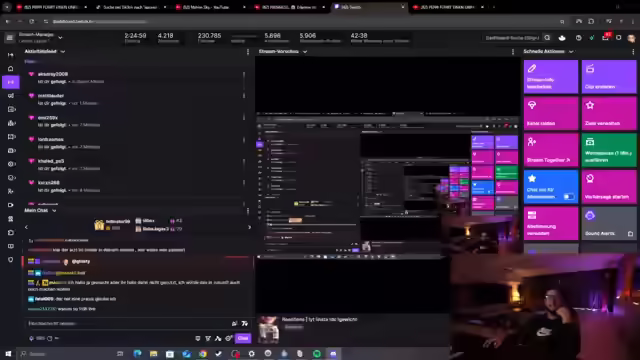The image size is (640, 360).
Task: Open the user avatar menu top right
Action: pos(631,38)
